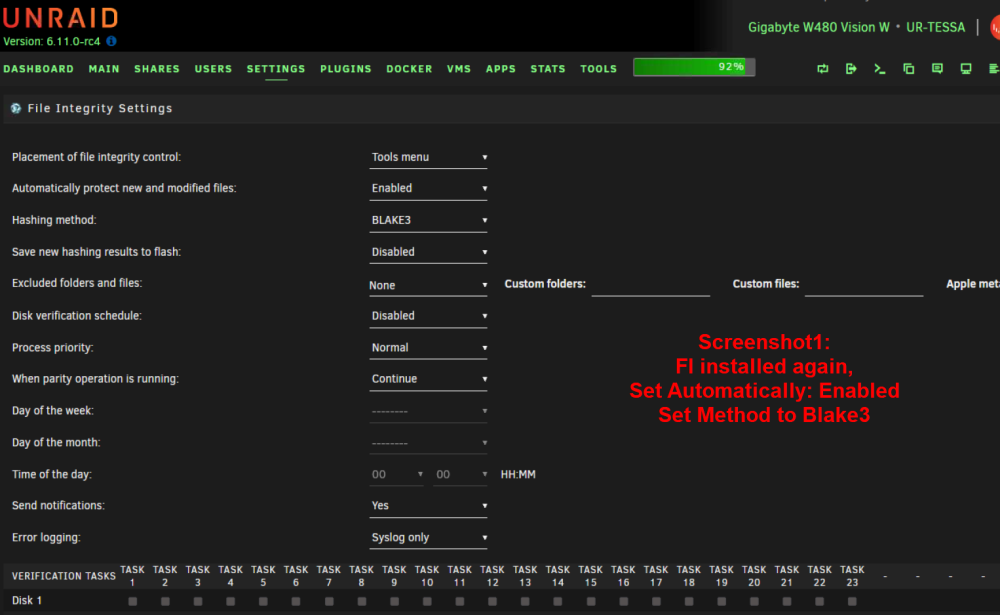Screen dimensions: 1000x615
Task: Open the When parity operation is running dropdown
Action: coord(428,379)
